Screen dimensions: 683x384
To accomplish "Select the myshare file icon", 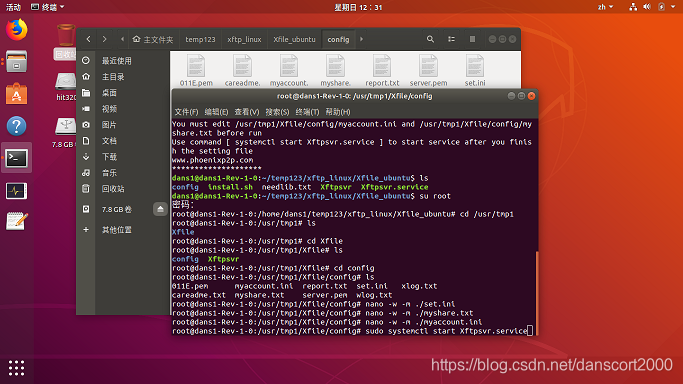I will [335, 70].
